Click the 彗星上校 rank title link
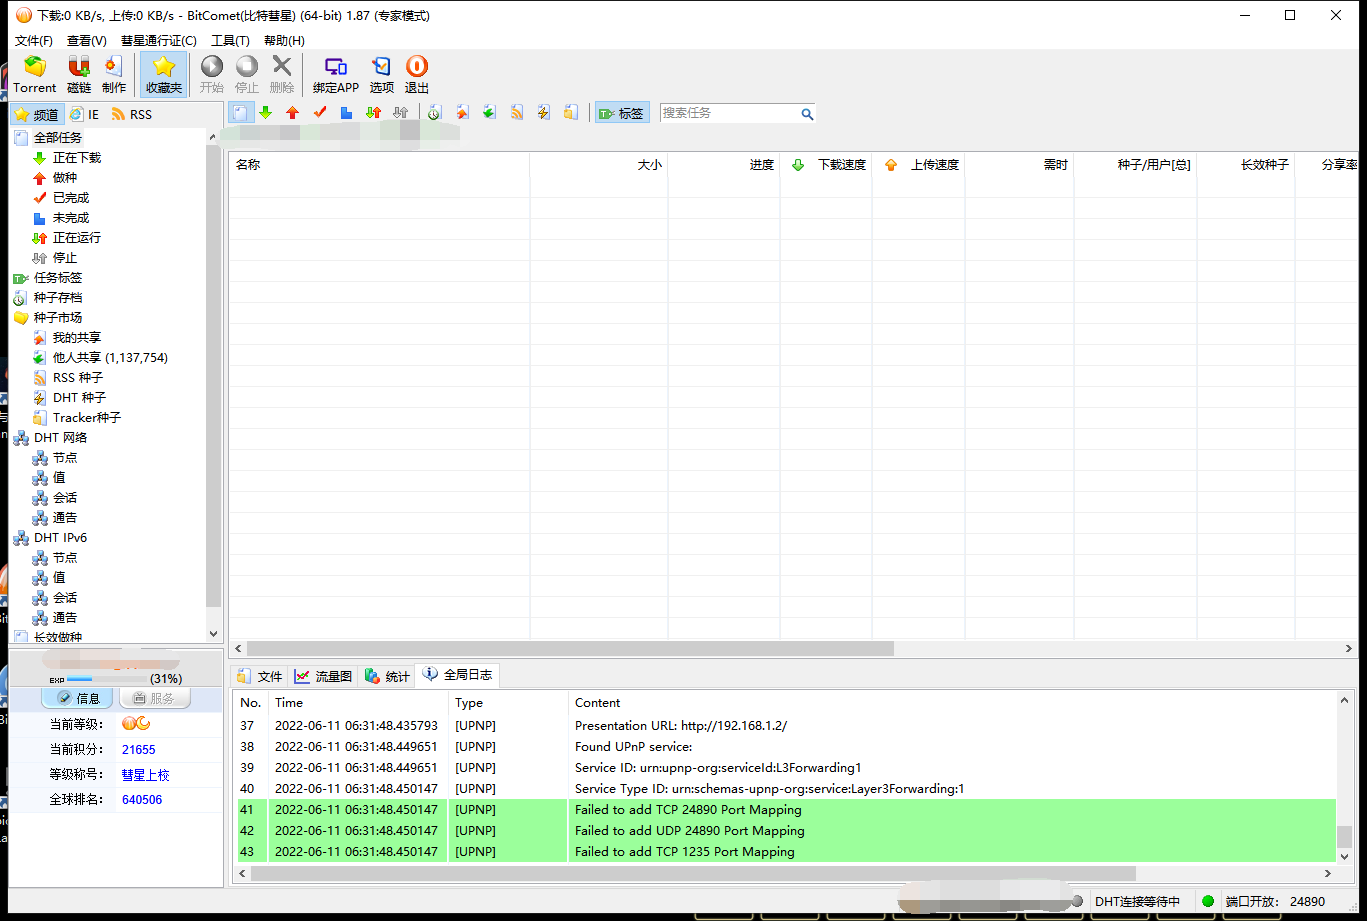 pyautogui.click(x=145, y=775)
